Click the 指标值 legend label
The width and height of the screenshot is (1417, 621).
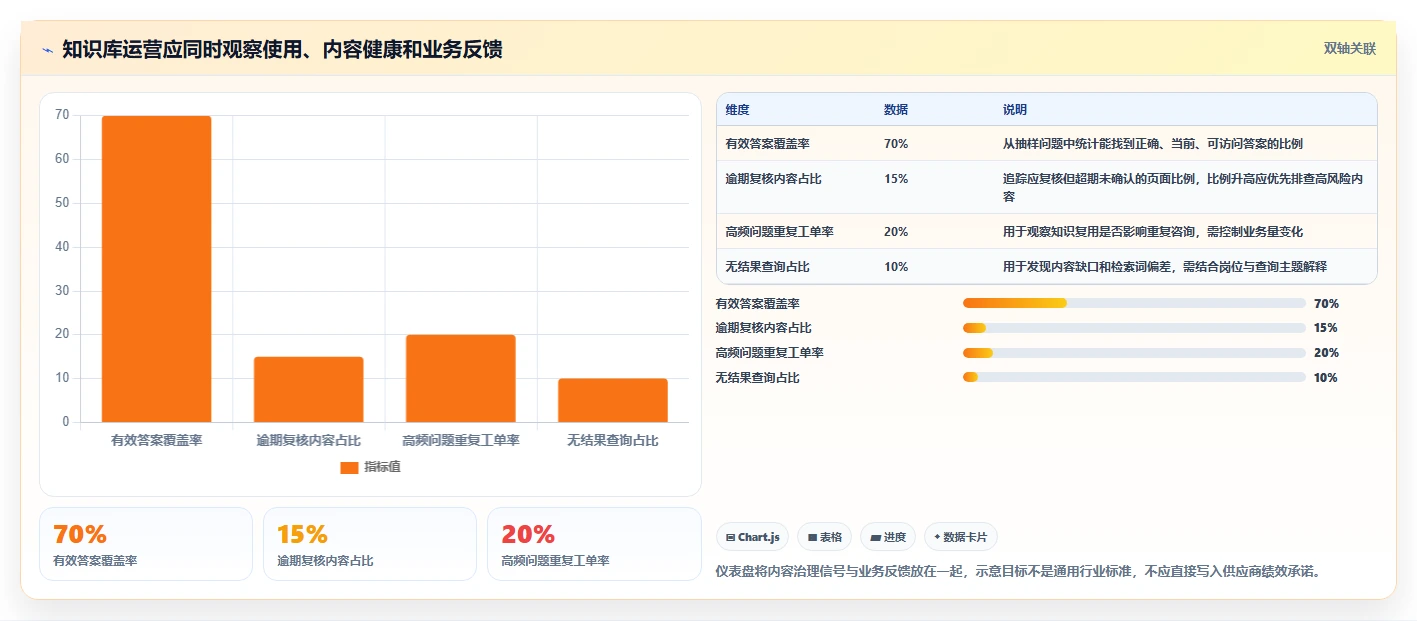(382, 467)
